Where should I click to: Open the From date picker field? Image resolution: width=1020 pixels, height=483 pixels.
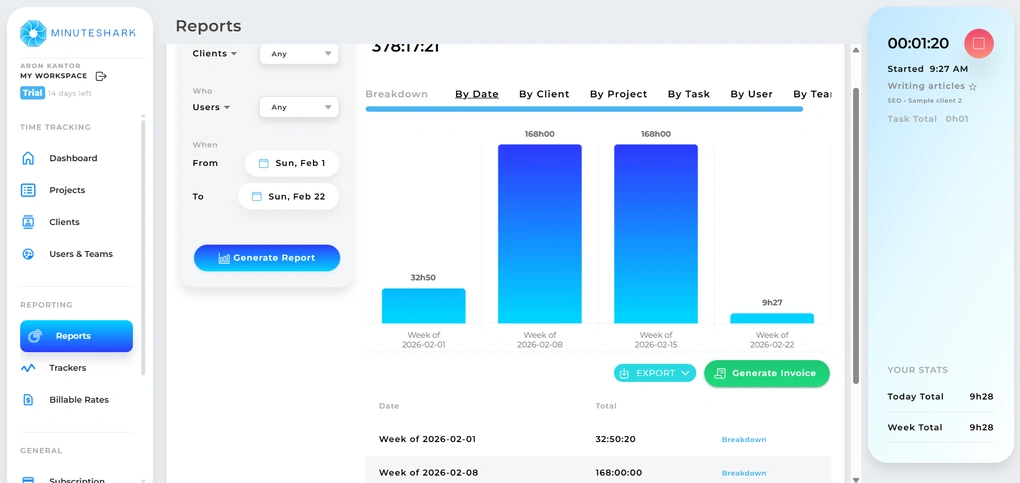291,163
